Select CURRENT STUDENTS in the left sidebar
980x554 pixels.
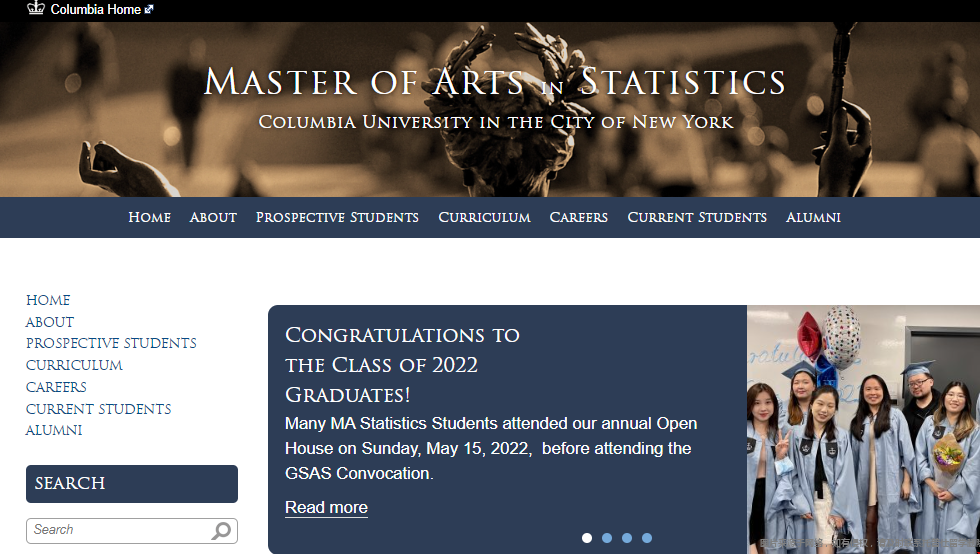99,409
